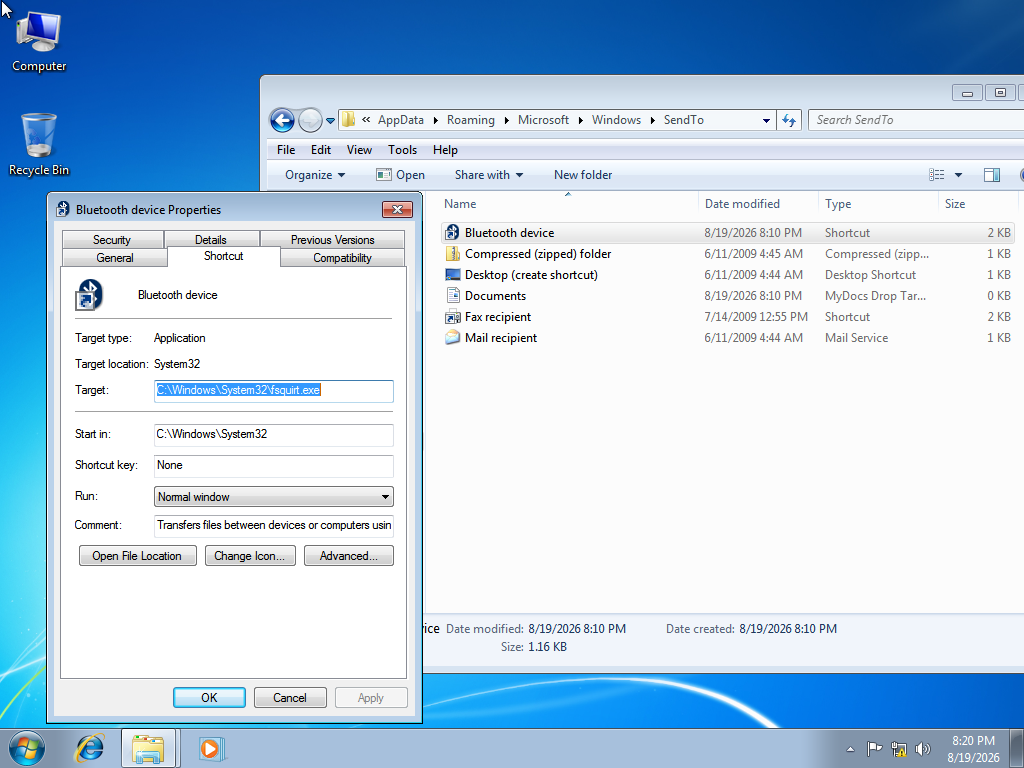This screenshot has height=768, width=1024.
Task: Open the view options dropdown arrow
Action: [958, 174]
